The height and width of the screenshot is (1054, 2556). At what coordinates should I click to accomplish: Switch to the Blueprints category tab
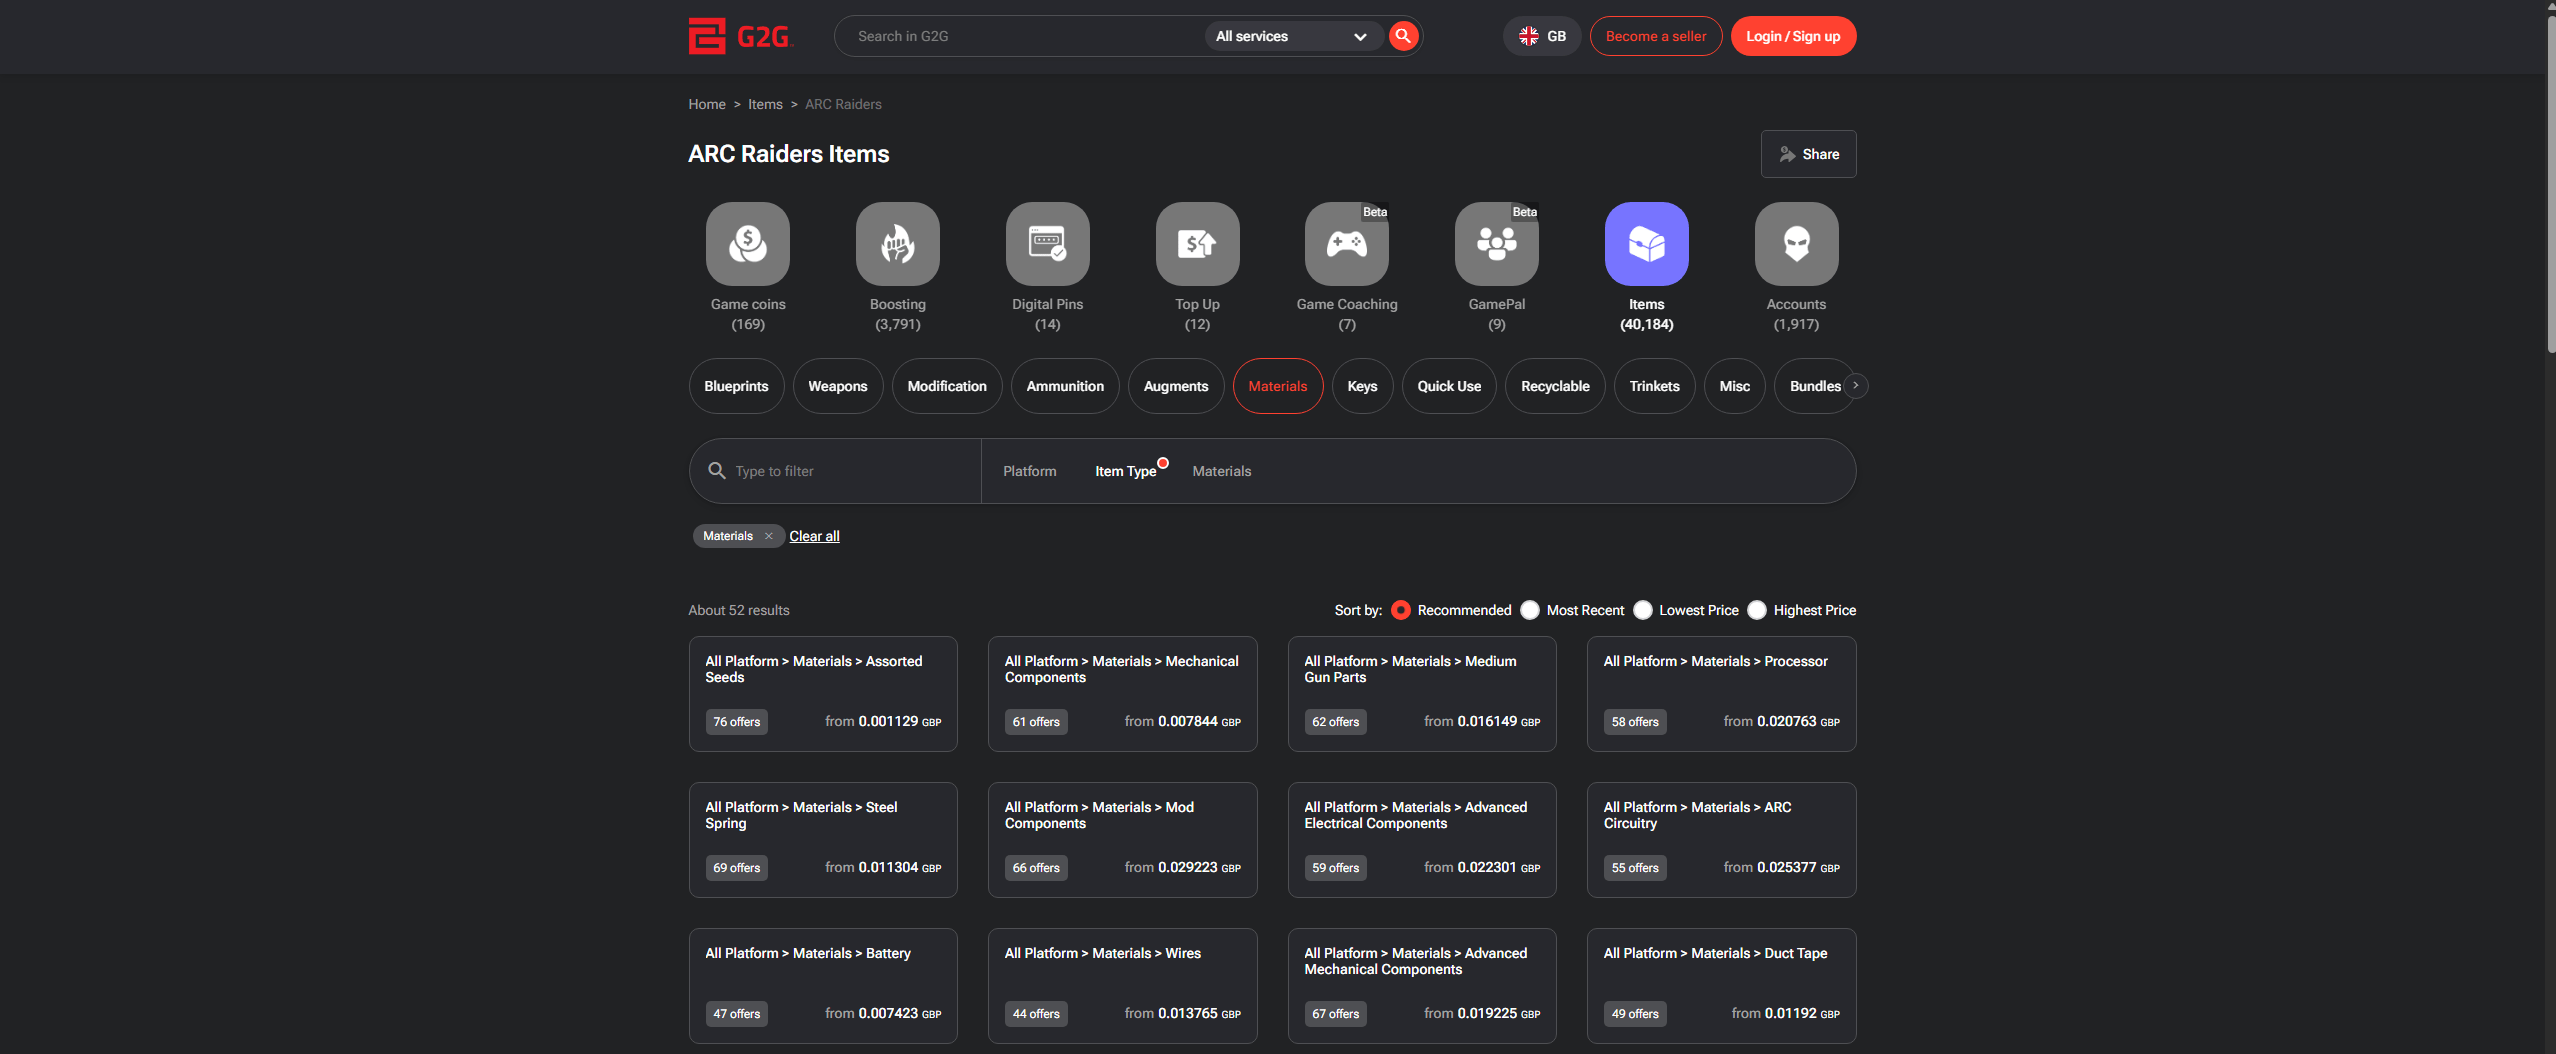(736, 386)
